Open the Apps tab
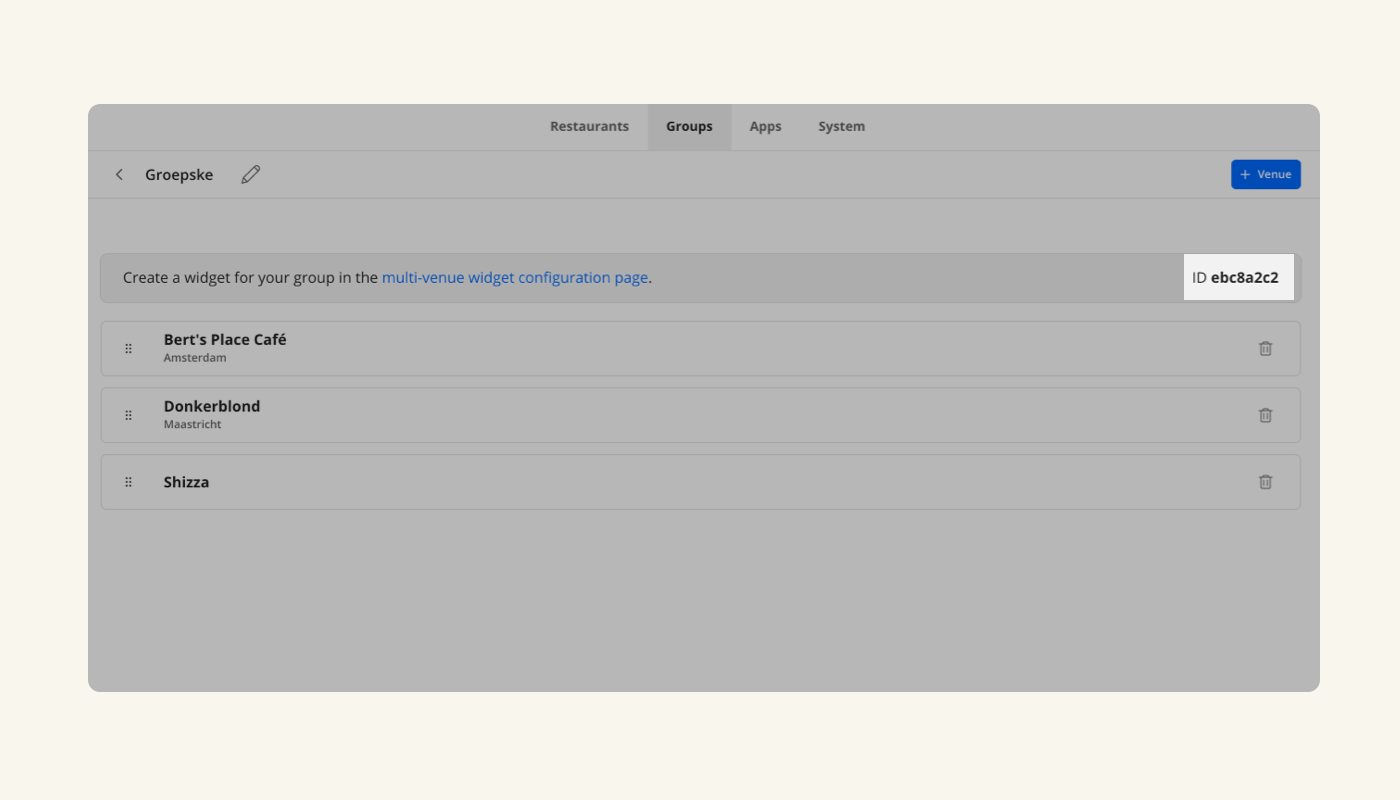 point(765,127)
